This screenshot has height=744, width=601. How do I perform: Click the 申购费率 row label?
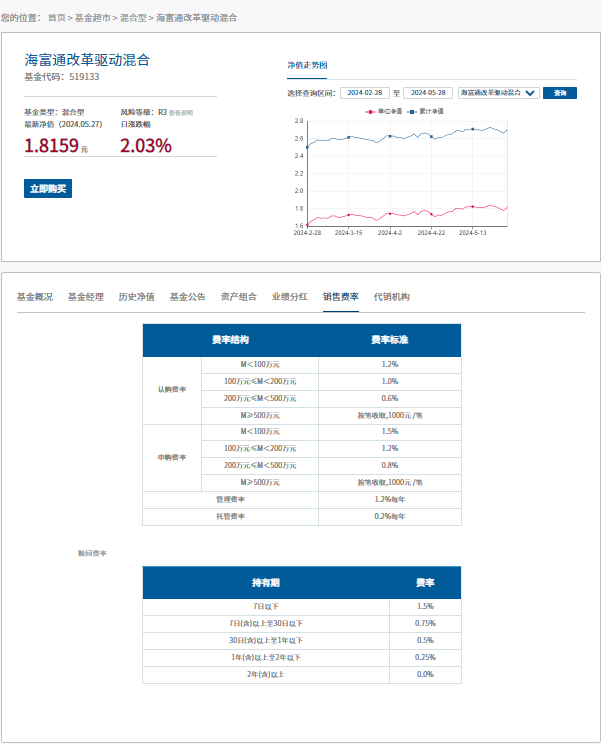click(172, 457)
